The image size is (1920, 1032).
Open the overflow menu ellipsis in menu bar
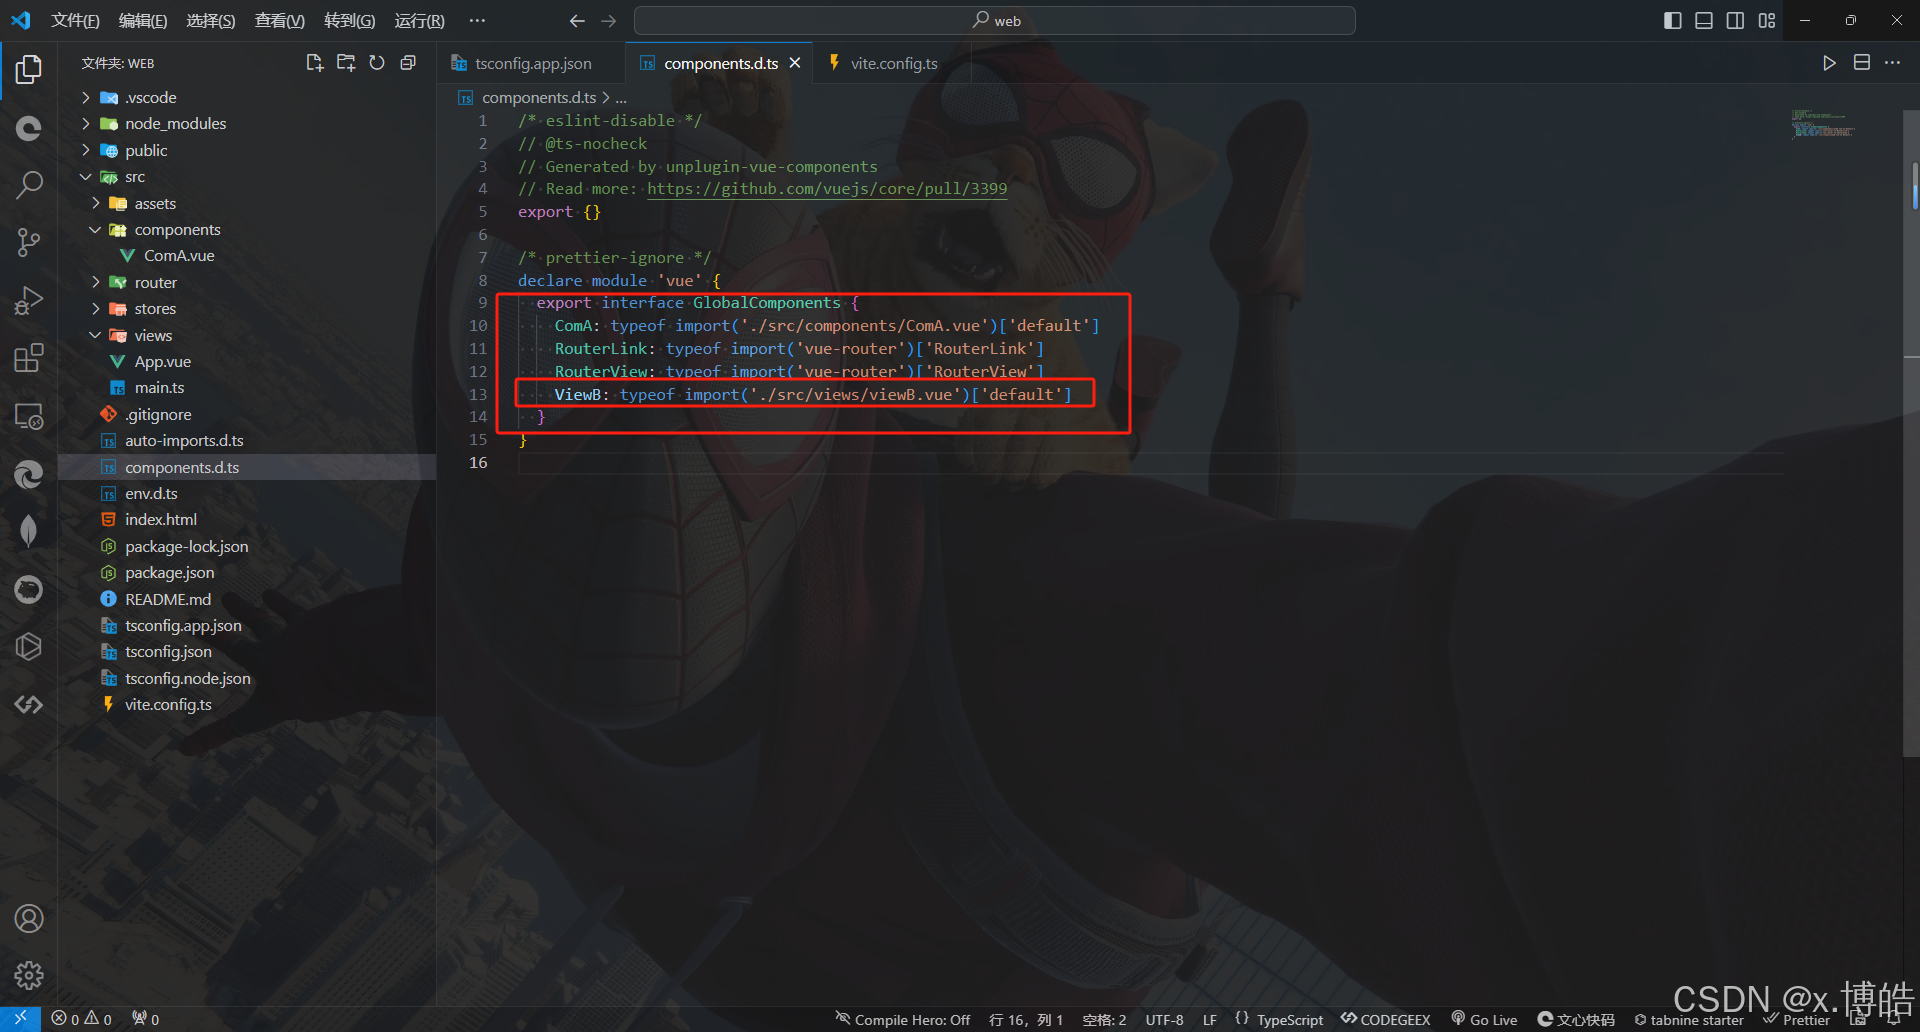coord(477,21)
